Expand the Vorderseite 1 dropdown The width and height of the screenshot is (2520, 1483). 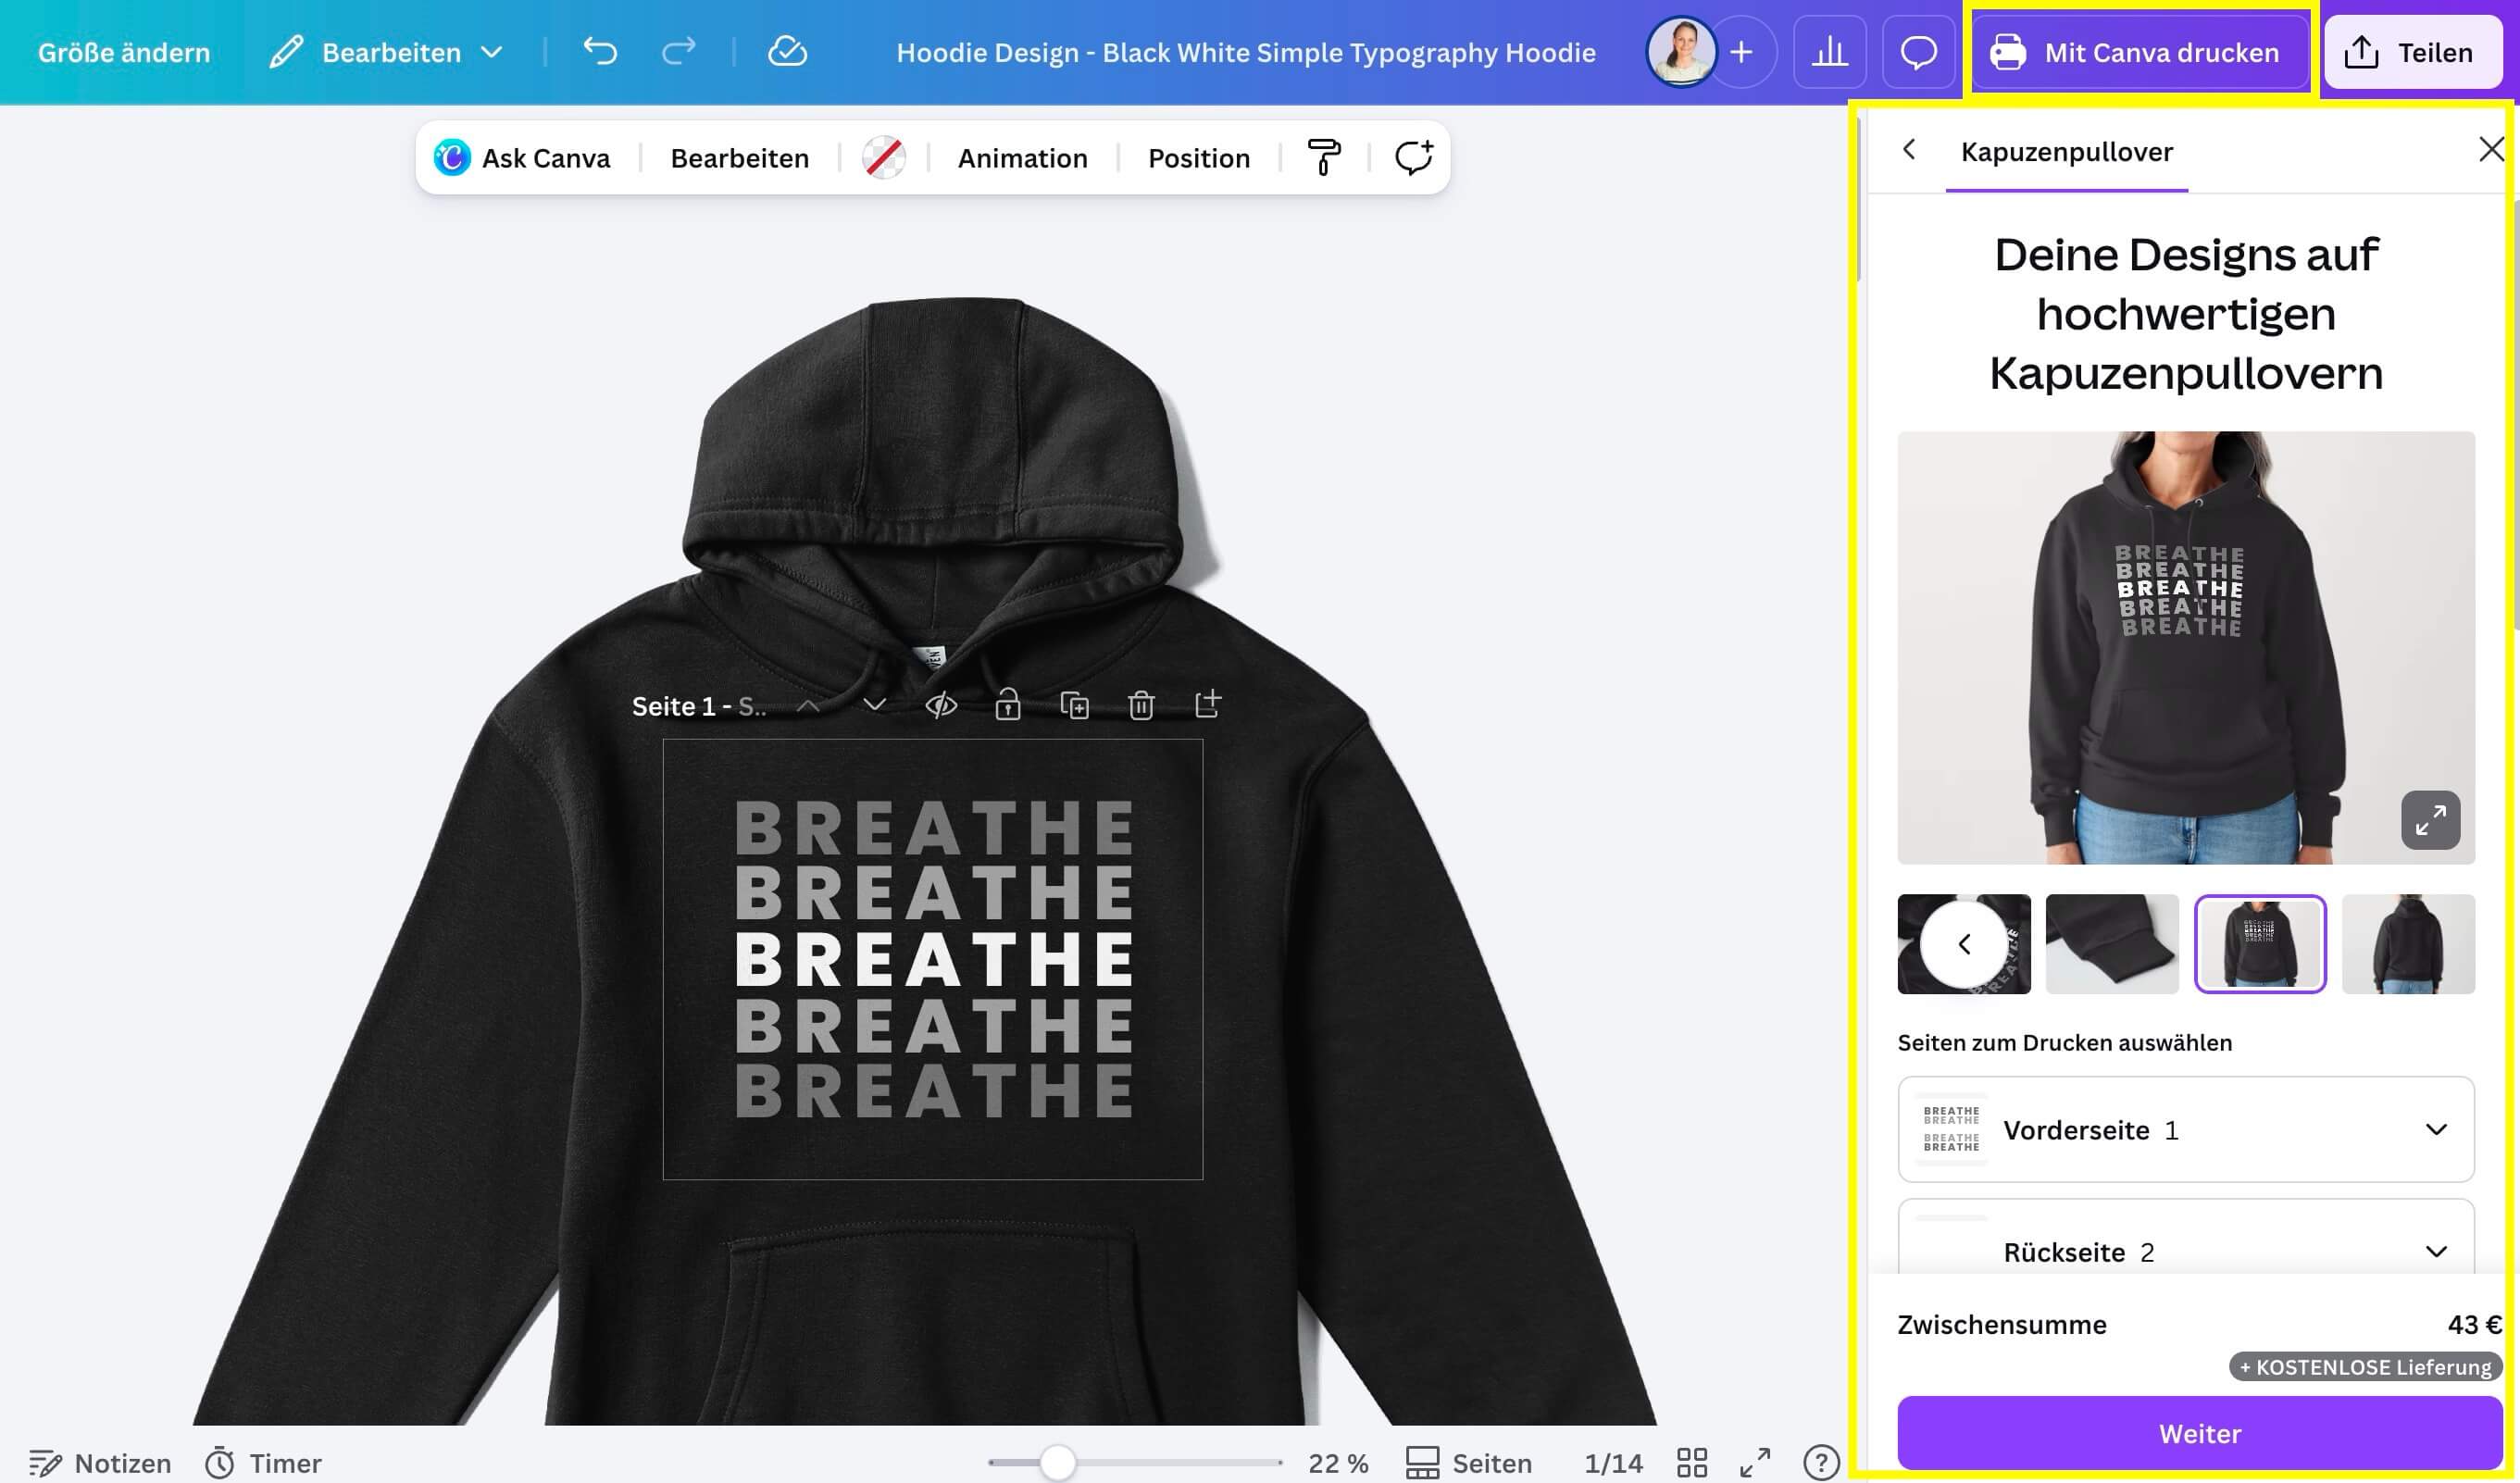(x=2435, y=1129)
